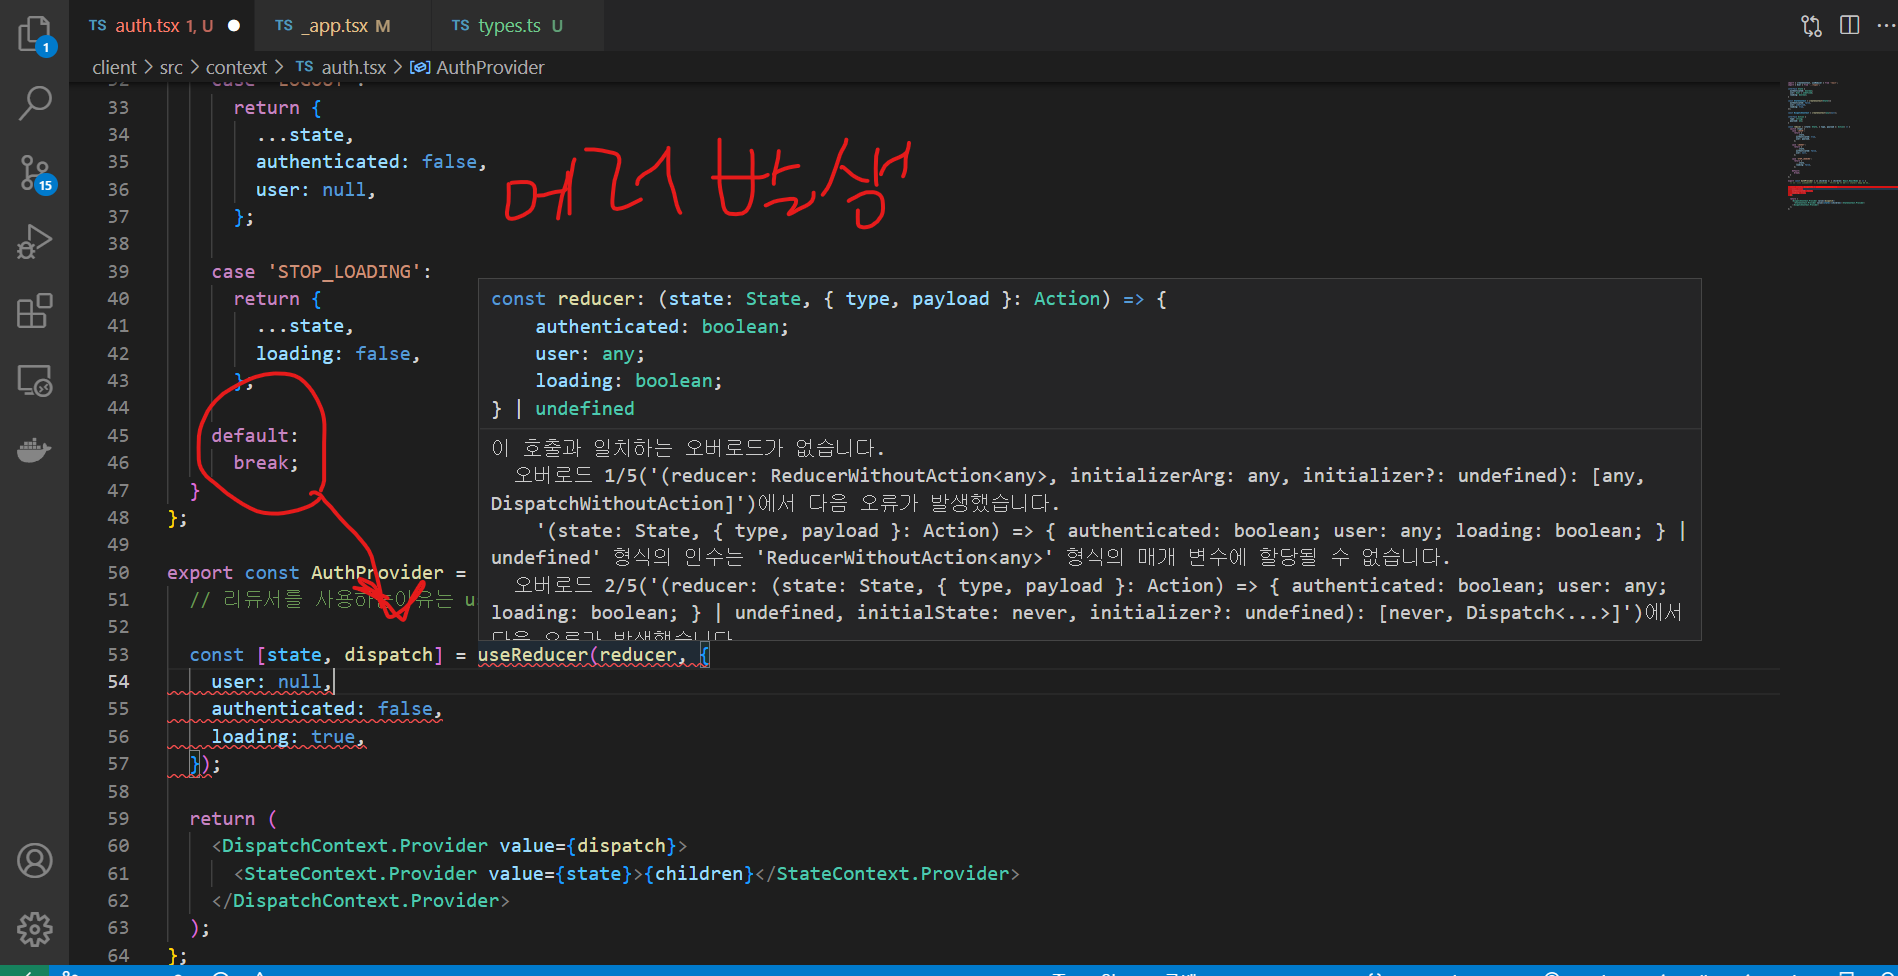The width and height of the screenshot is (1898, 976).
Task: Click the Korean comment on line 51
Action: pyautogui.click(x=332, y=599)
